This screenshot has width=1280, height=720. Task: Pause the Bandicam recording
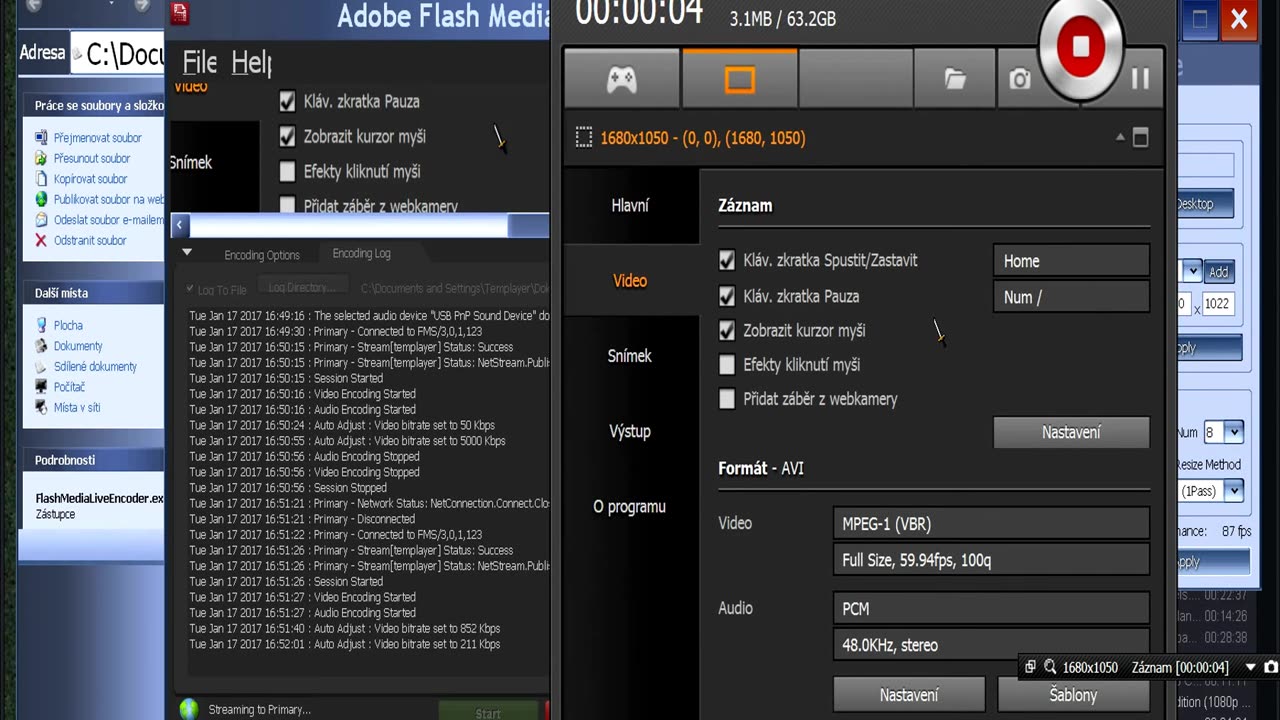(1140, 79)
